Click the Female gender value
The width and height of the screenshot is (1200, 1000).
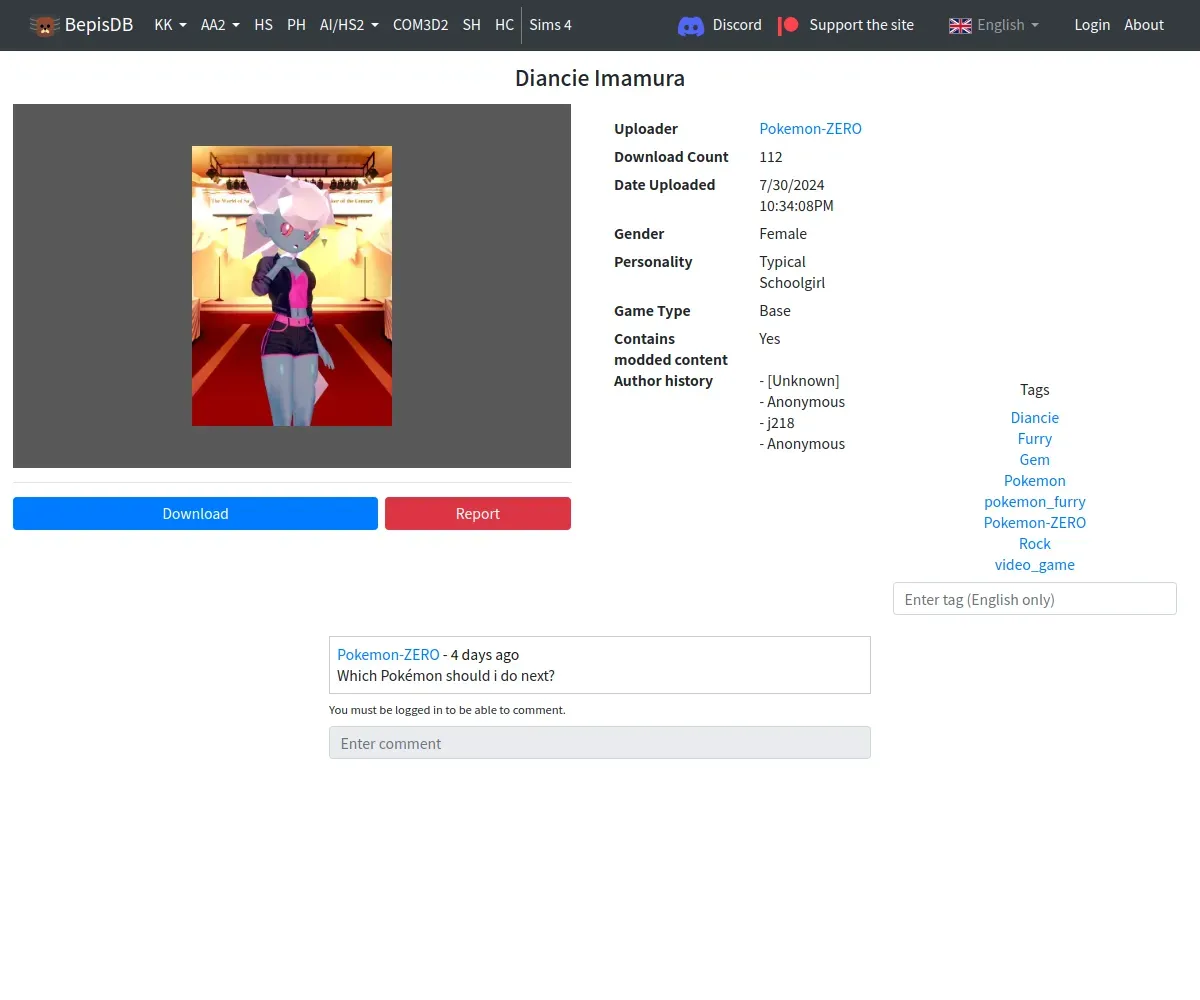(783, 233)
